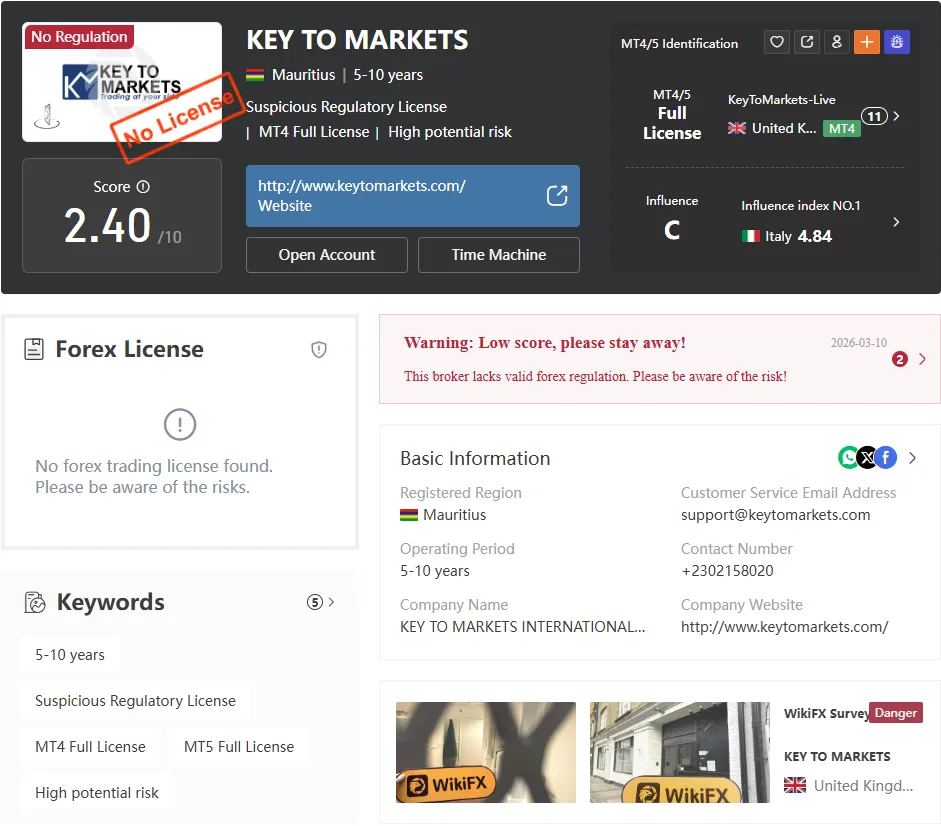
Task: Click the red 2 warning count badge
Action: [x=900, y=359]
